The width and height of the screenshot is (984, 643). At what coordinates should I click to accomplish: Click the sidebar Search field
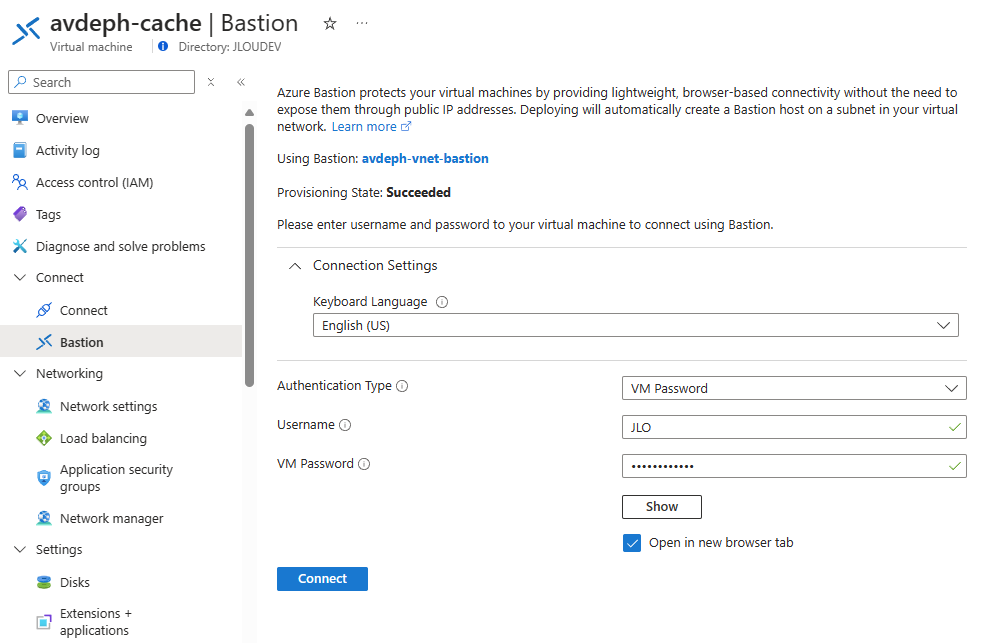click(x=102, y=82)
